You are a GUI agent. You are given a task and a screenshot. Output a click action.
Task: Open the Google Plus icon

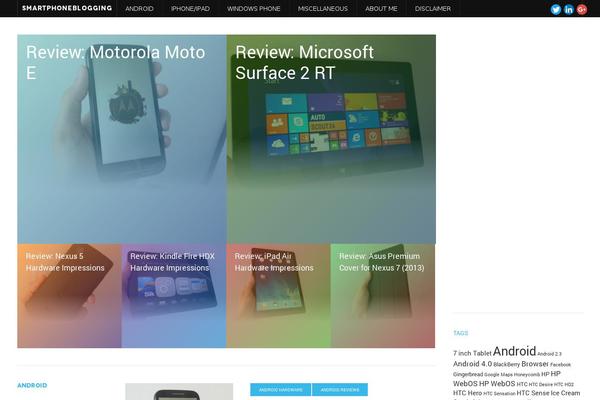582,10
